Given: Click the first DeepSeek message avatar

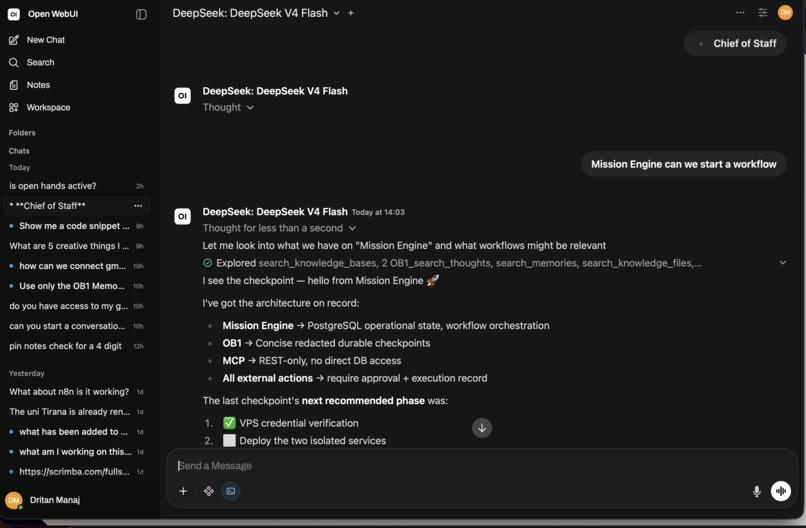Looking at the screenshot, I should 182,96.
